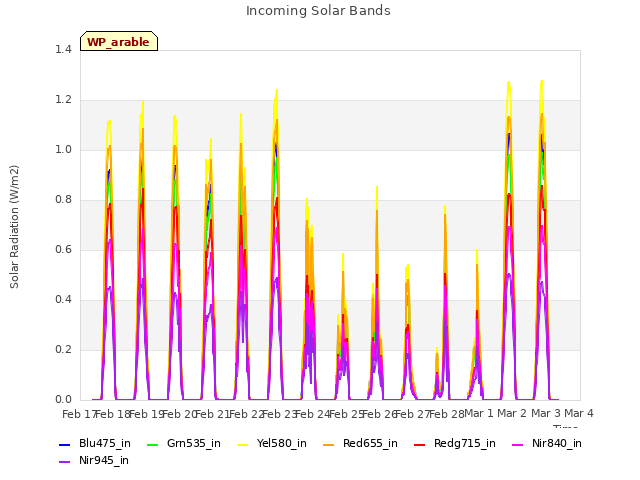Click the yellow Yel580_in legend color marker

pyautogui.click(x=242, y=444)
